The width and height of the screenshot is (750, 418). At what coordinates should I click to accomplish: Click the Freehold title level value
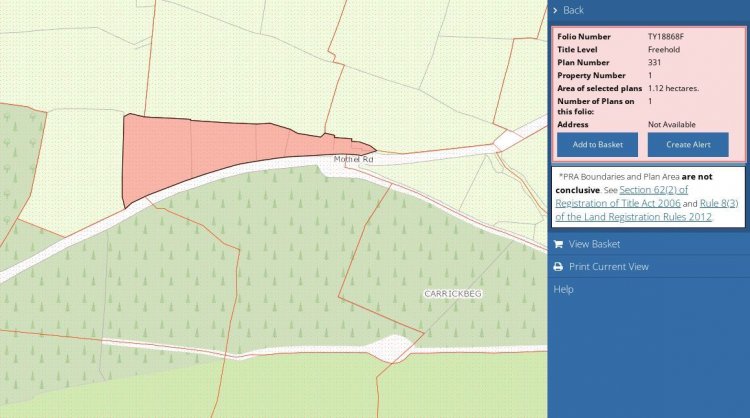coord(664,49)
